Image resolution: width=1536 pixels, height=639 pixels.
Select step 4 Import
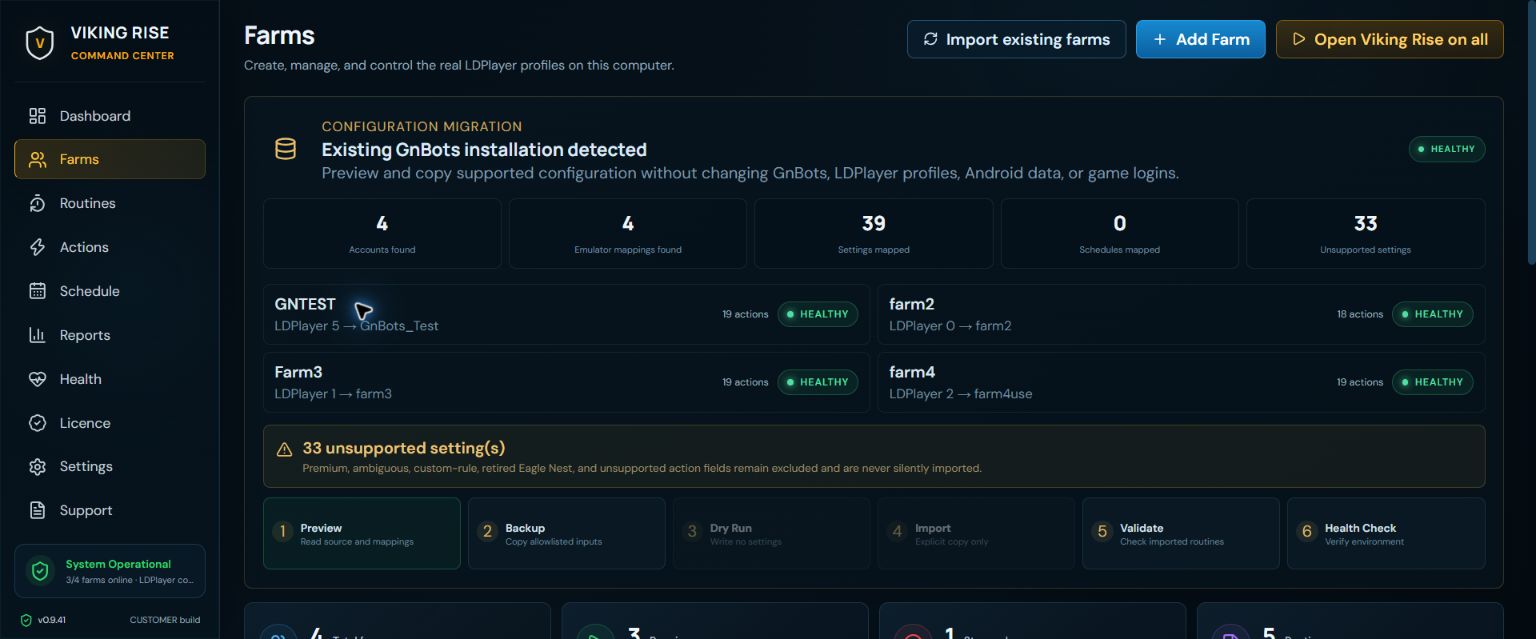point(976,534)
